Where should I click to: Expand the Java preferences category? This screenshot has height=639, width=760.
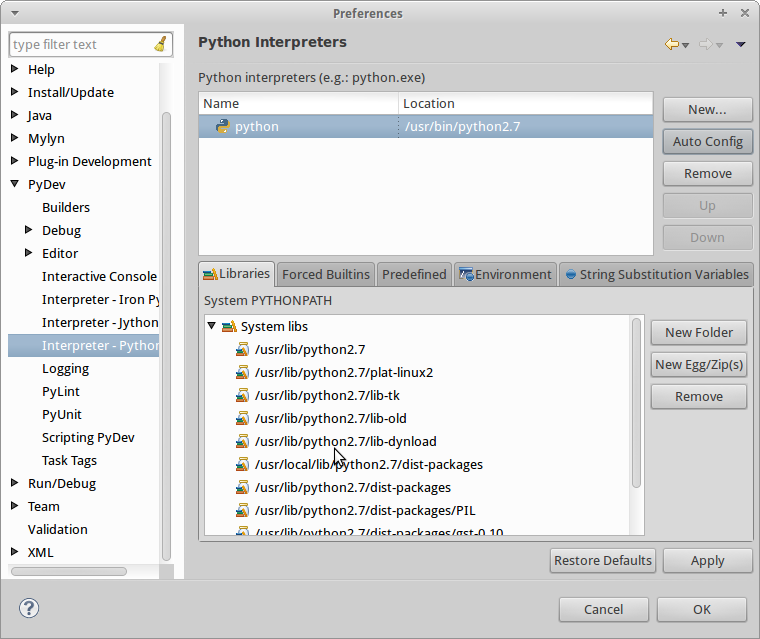[x=15, y=115]
